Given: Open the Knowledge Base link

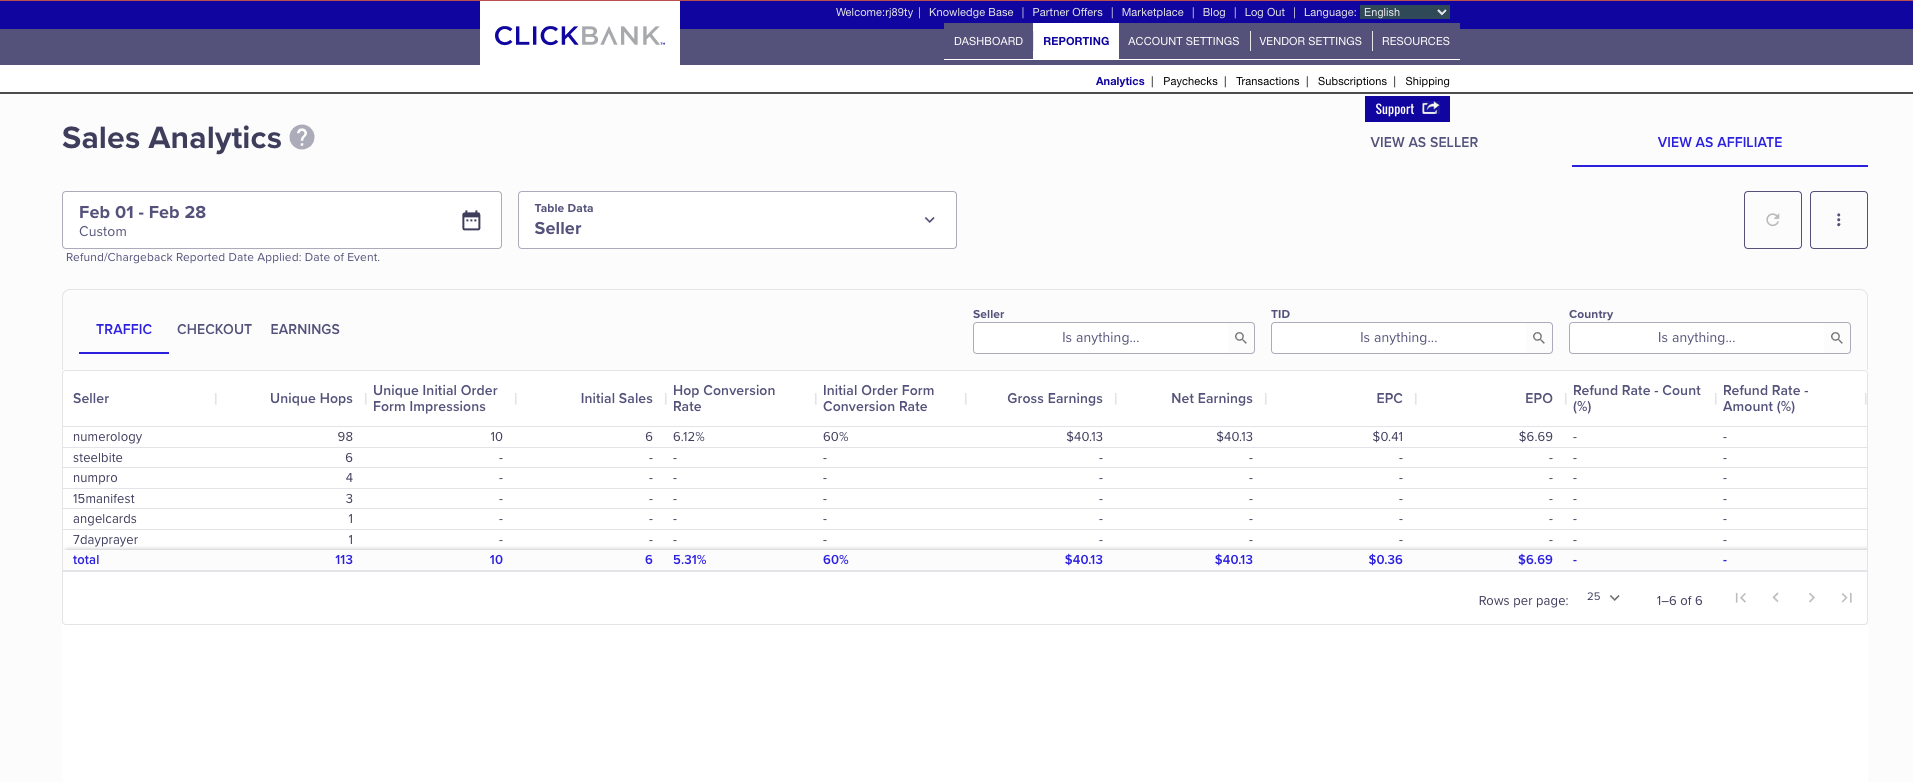Looking at the screenshot, I should (x=971, y=12).
